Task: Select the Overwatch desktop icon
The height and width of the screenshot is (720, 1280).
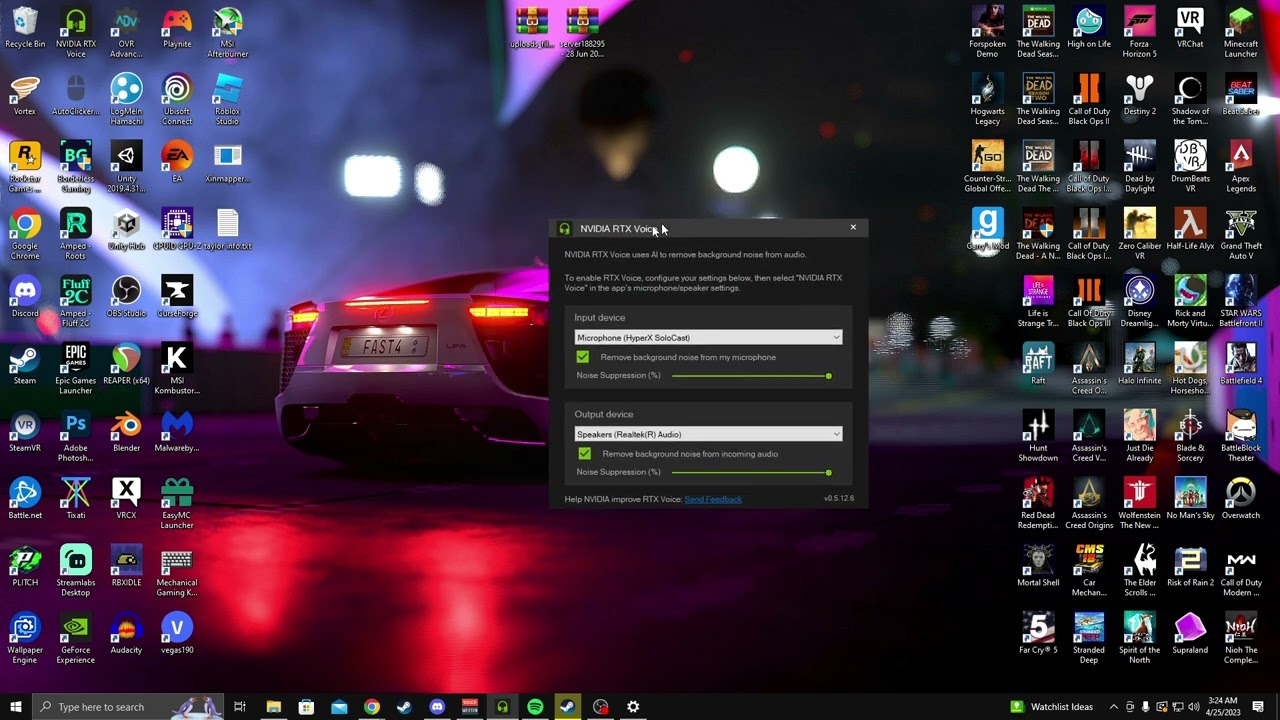Action: [x=1241, y=499]
